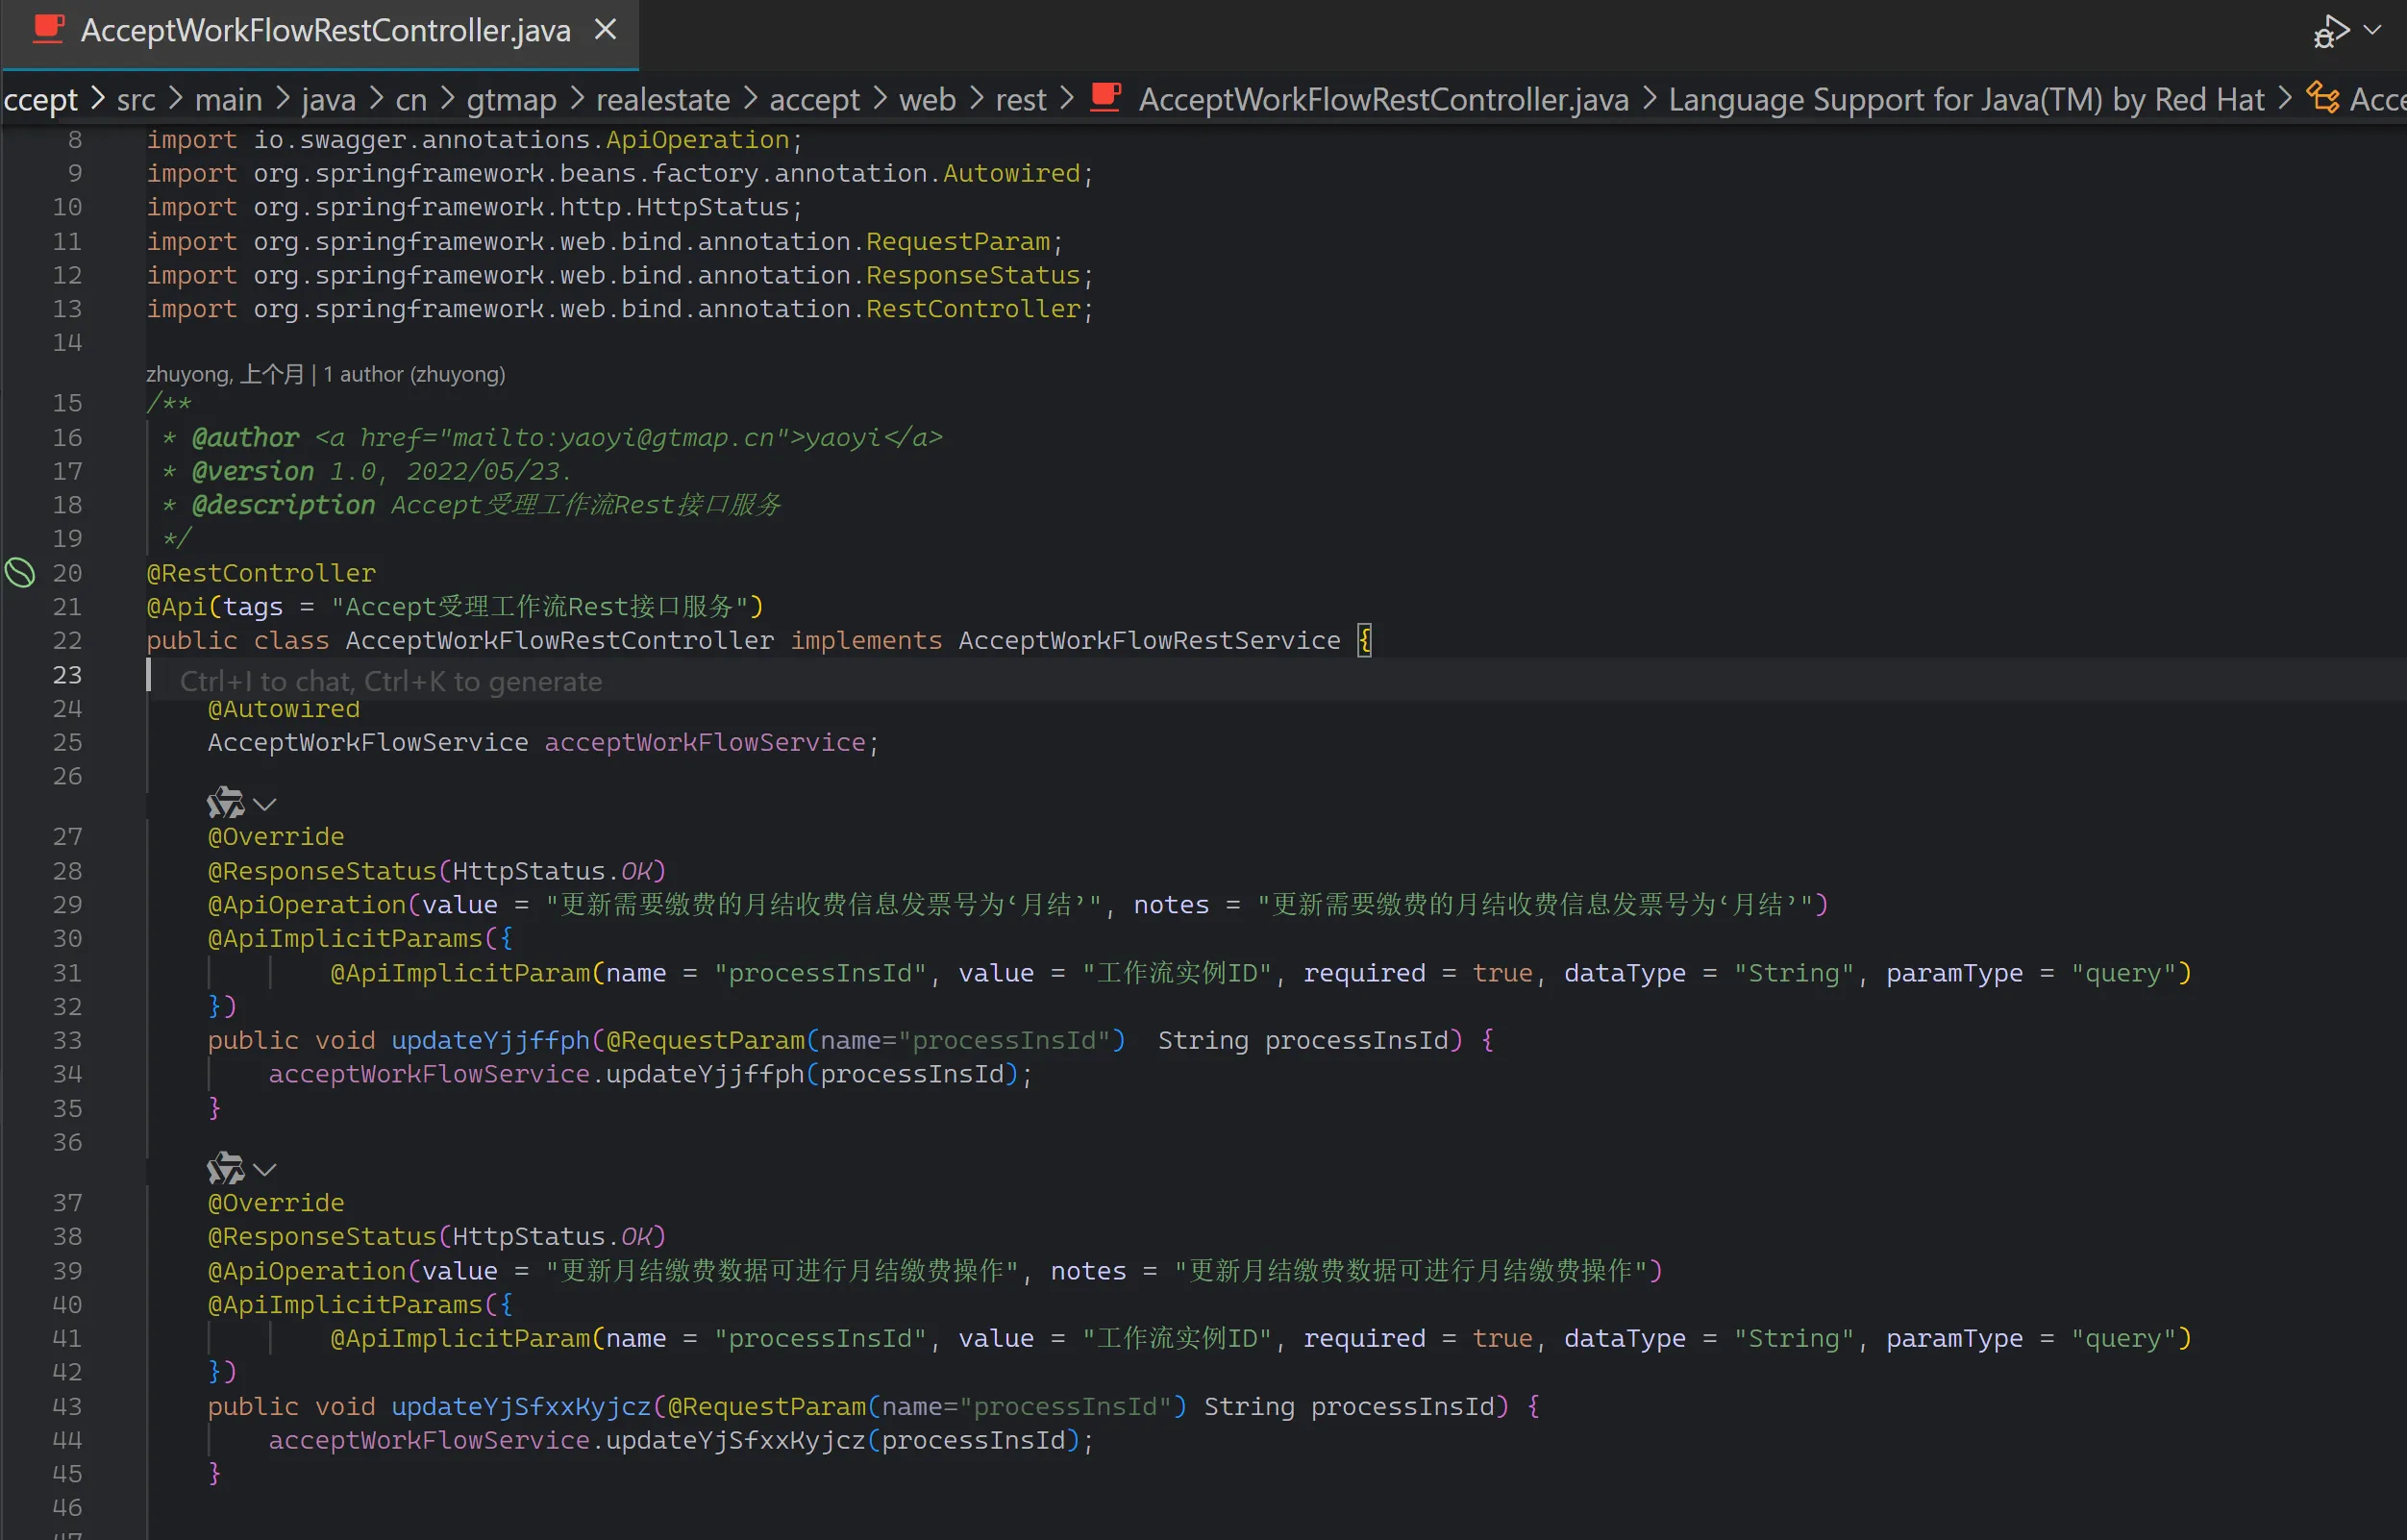Select the AcceptWorkFlowRestController.java editor tab

tap(325, 31)
